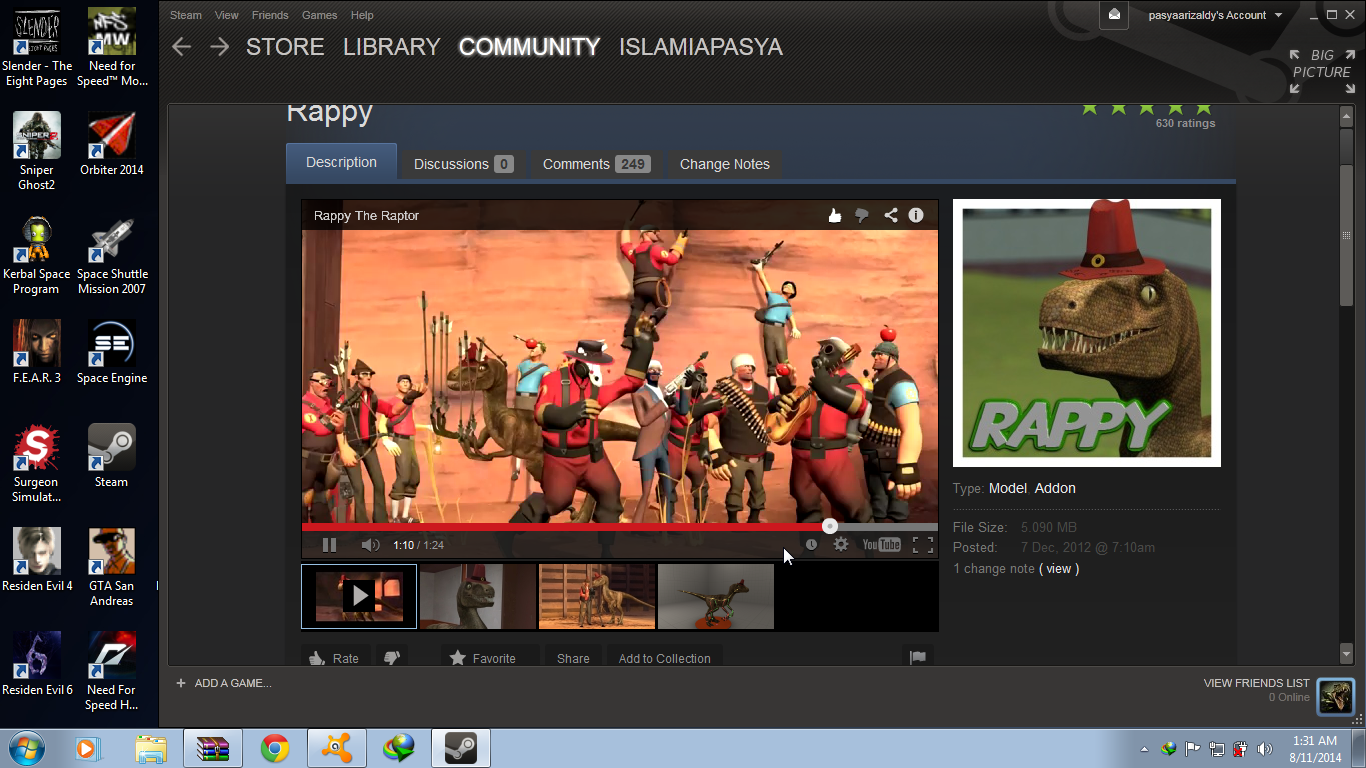Go to COMMUNITY section
The image size is (1366, 768).
coord(529,47)
